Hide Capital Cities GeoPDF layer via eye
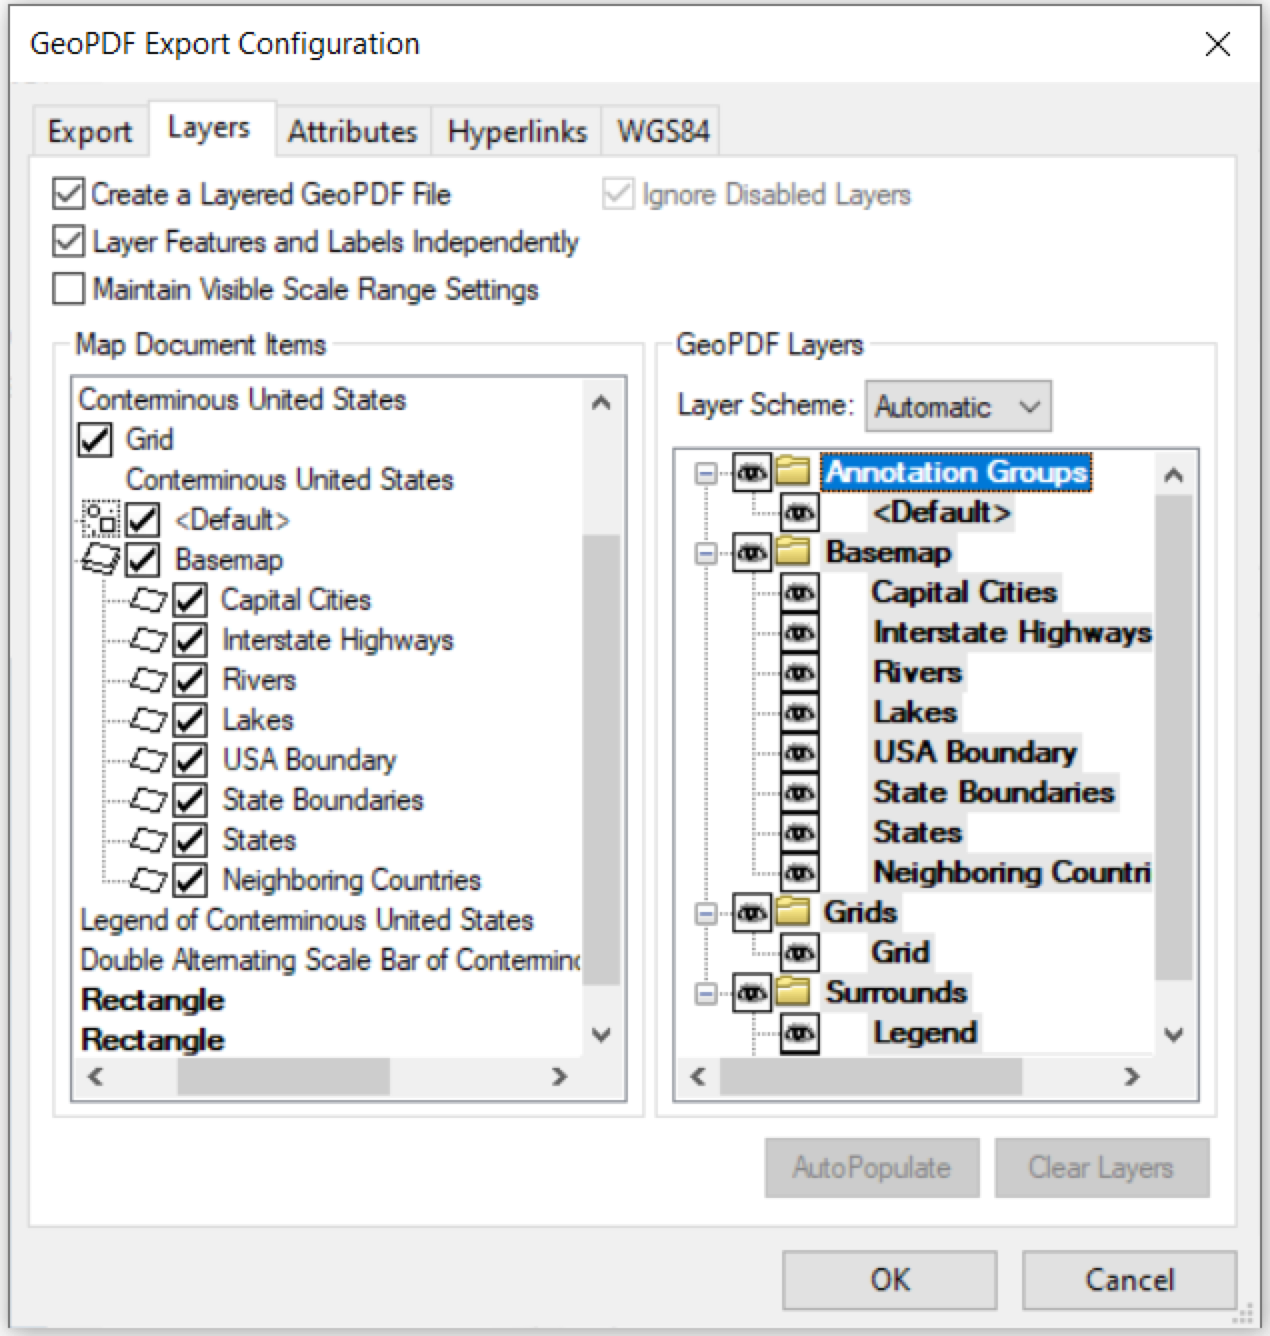 click(x=799, y=592)
